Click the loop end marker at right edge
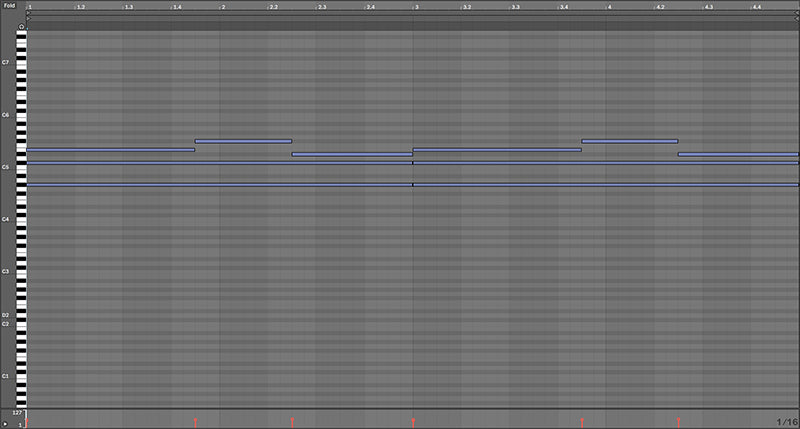The height and width of the screenshot is (429, 800). [x=796, y=15]
